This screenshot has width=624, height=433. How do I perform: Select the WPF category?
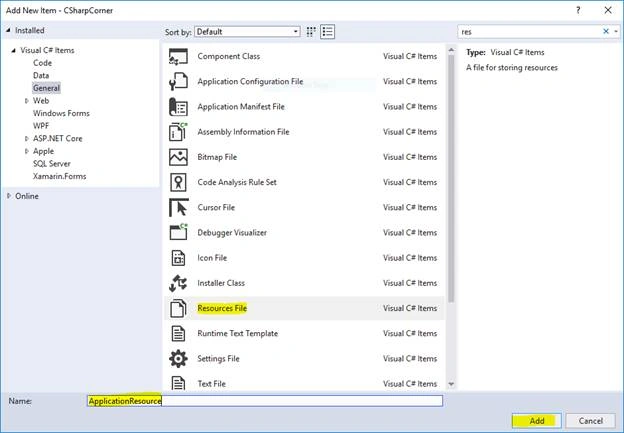[41, 126]
